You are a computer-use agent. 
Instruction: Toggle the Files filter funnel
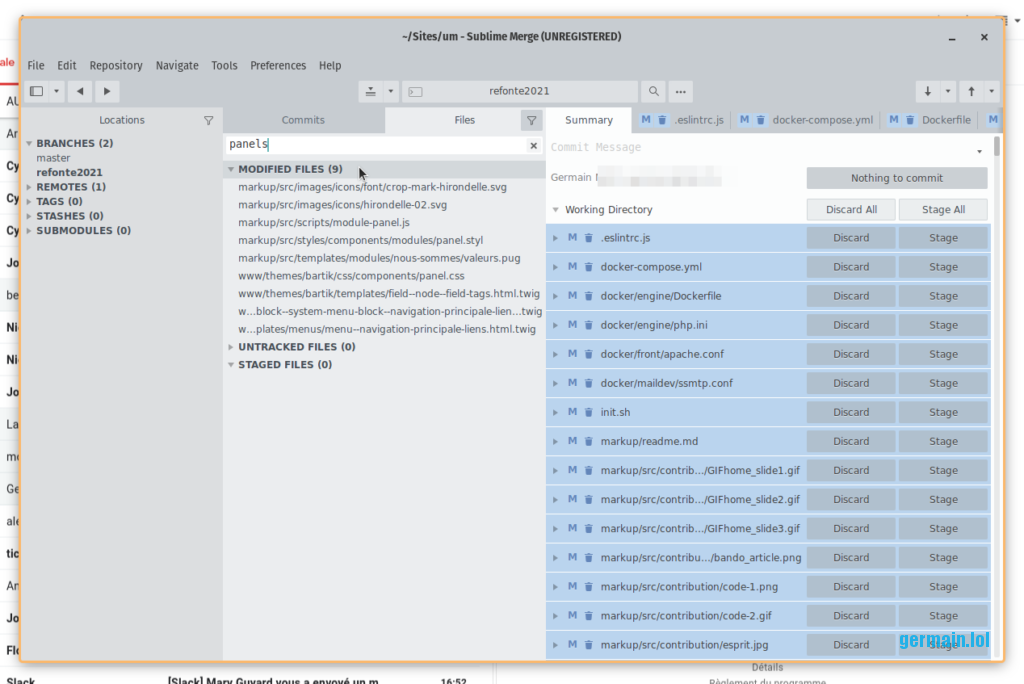531,120
